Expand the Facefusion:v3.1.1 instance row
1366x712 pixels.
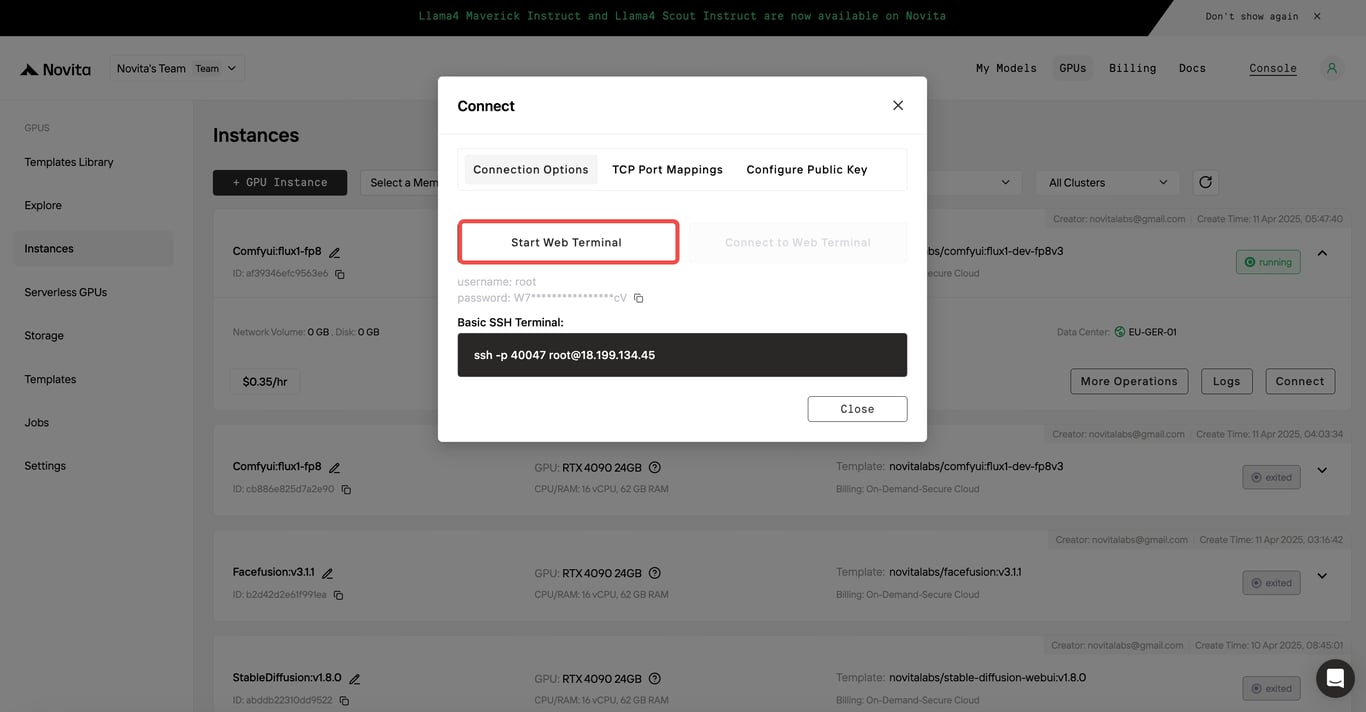(x=1322, y=576)
